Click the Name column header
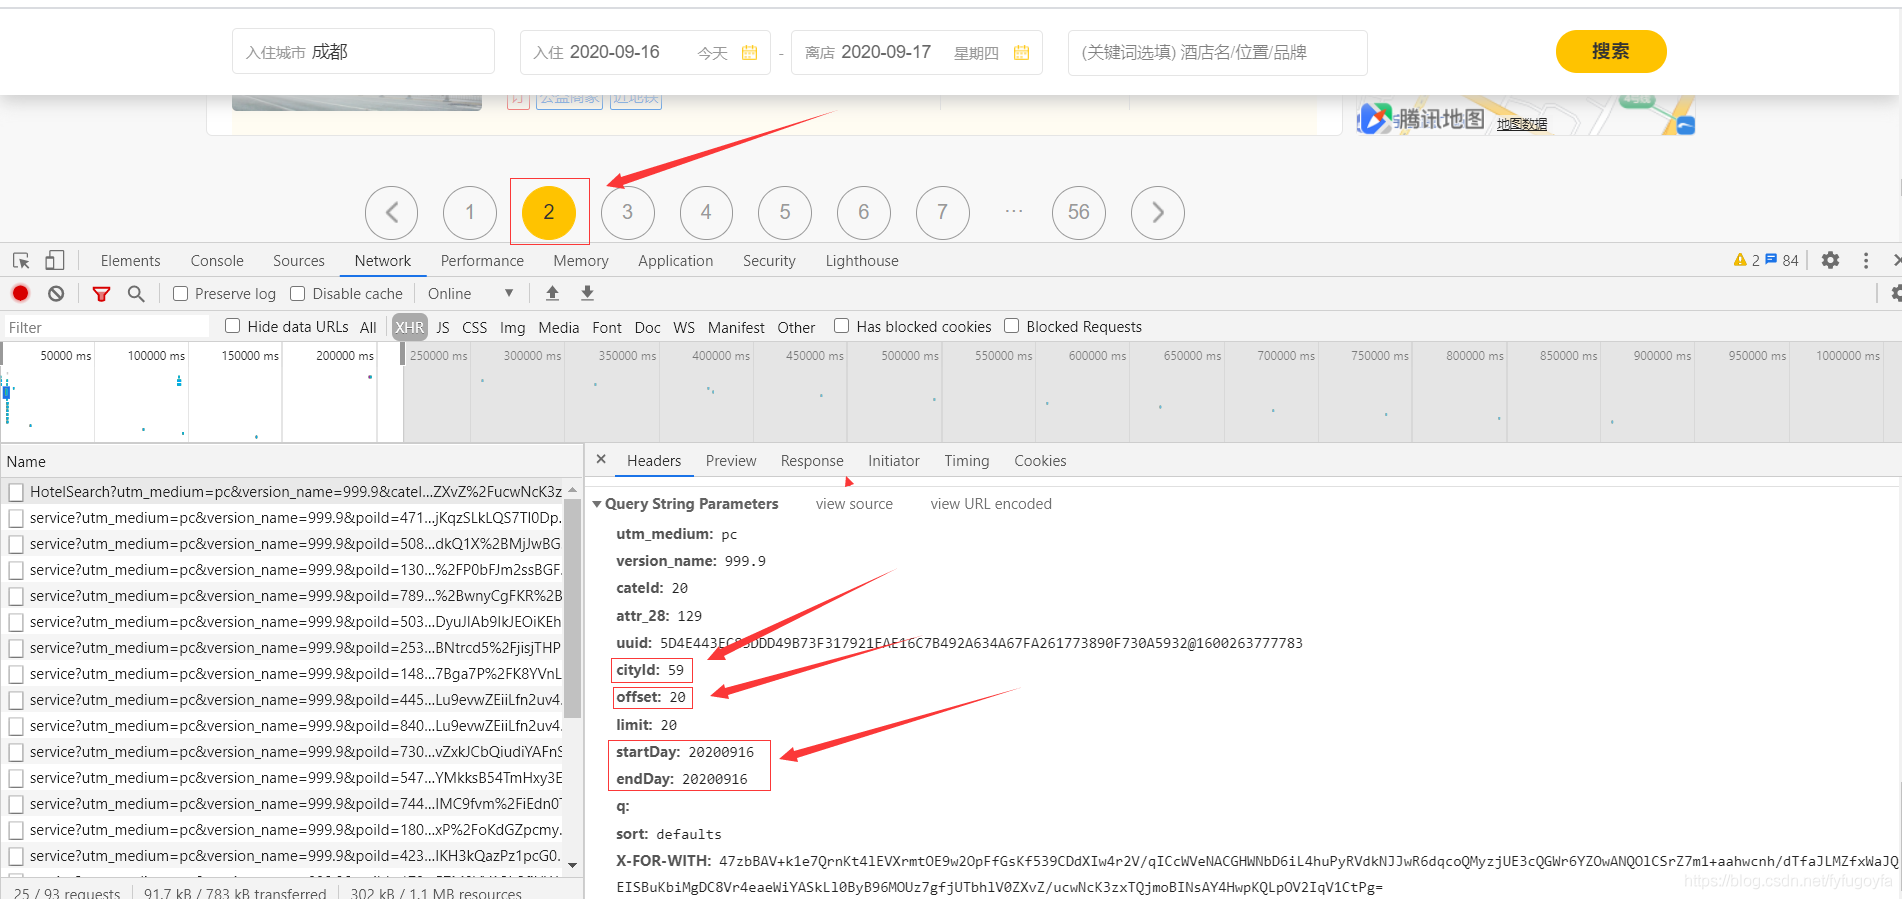The height and width of the screenshot is (899, 1902). click(26, 461)
